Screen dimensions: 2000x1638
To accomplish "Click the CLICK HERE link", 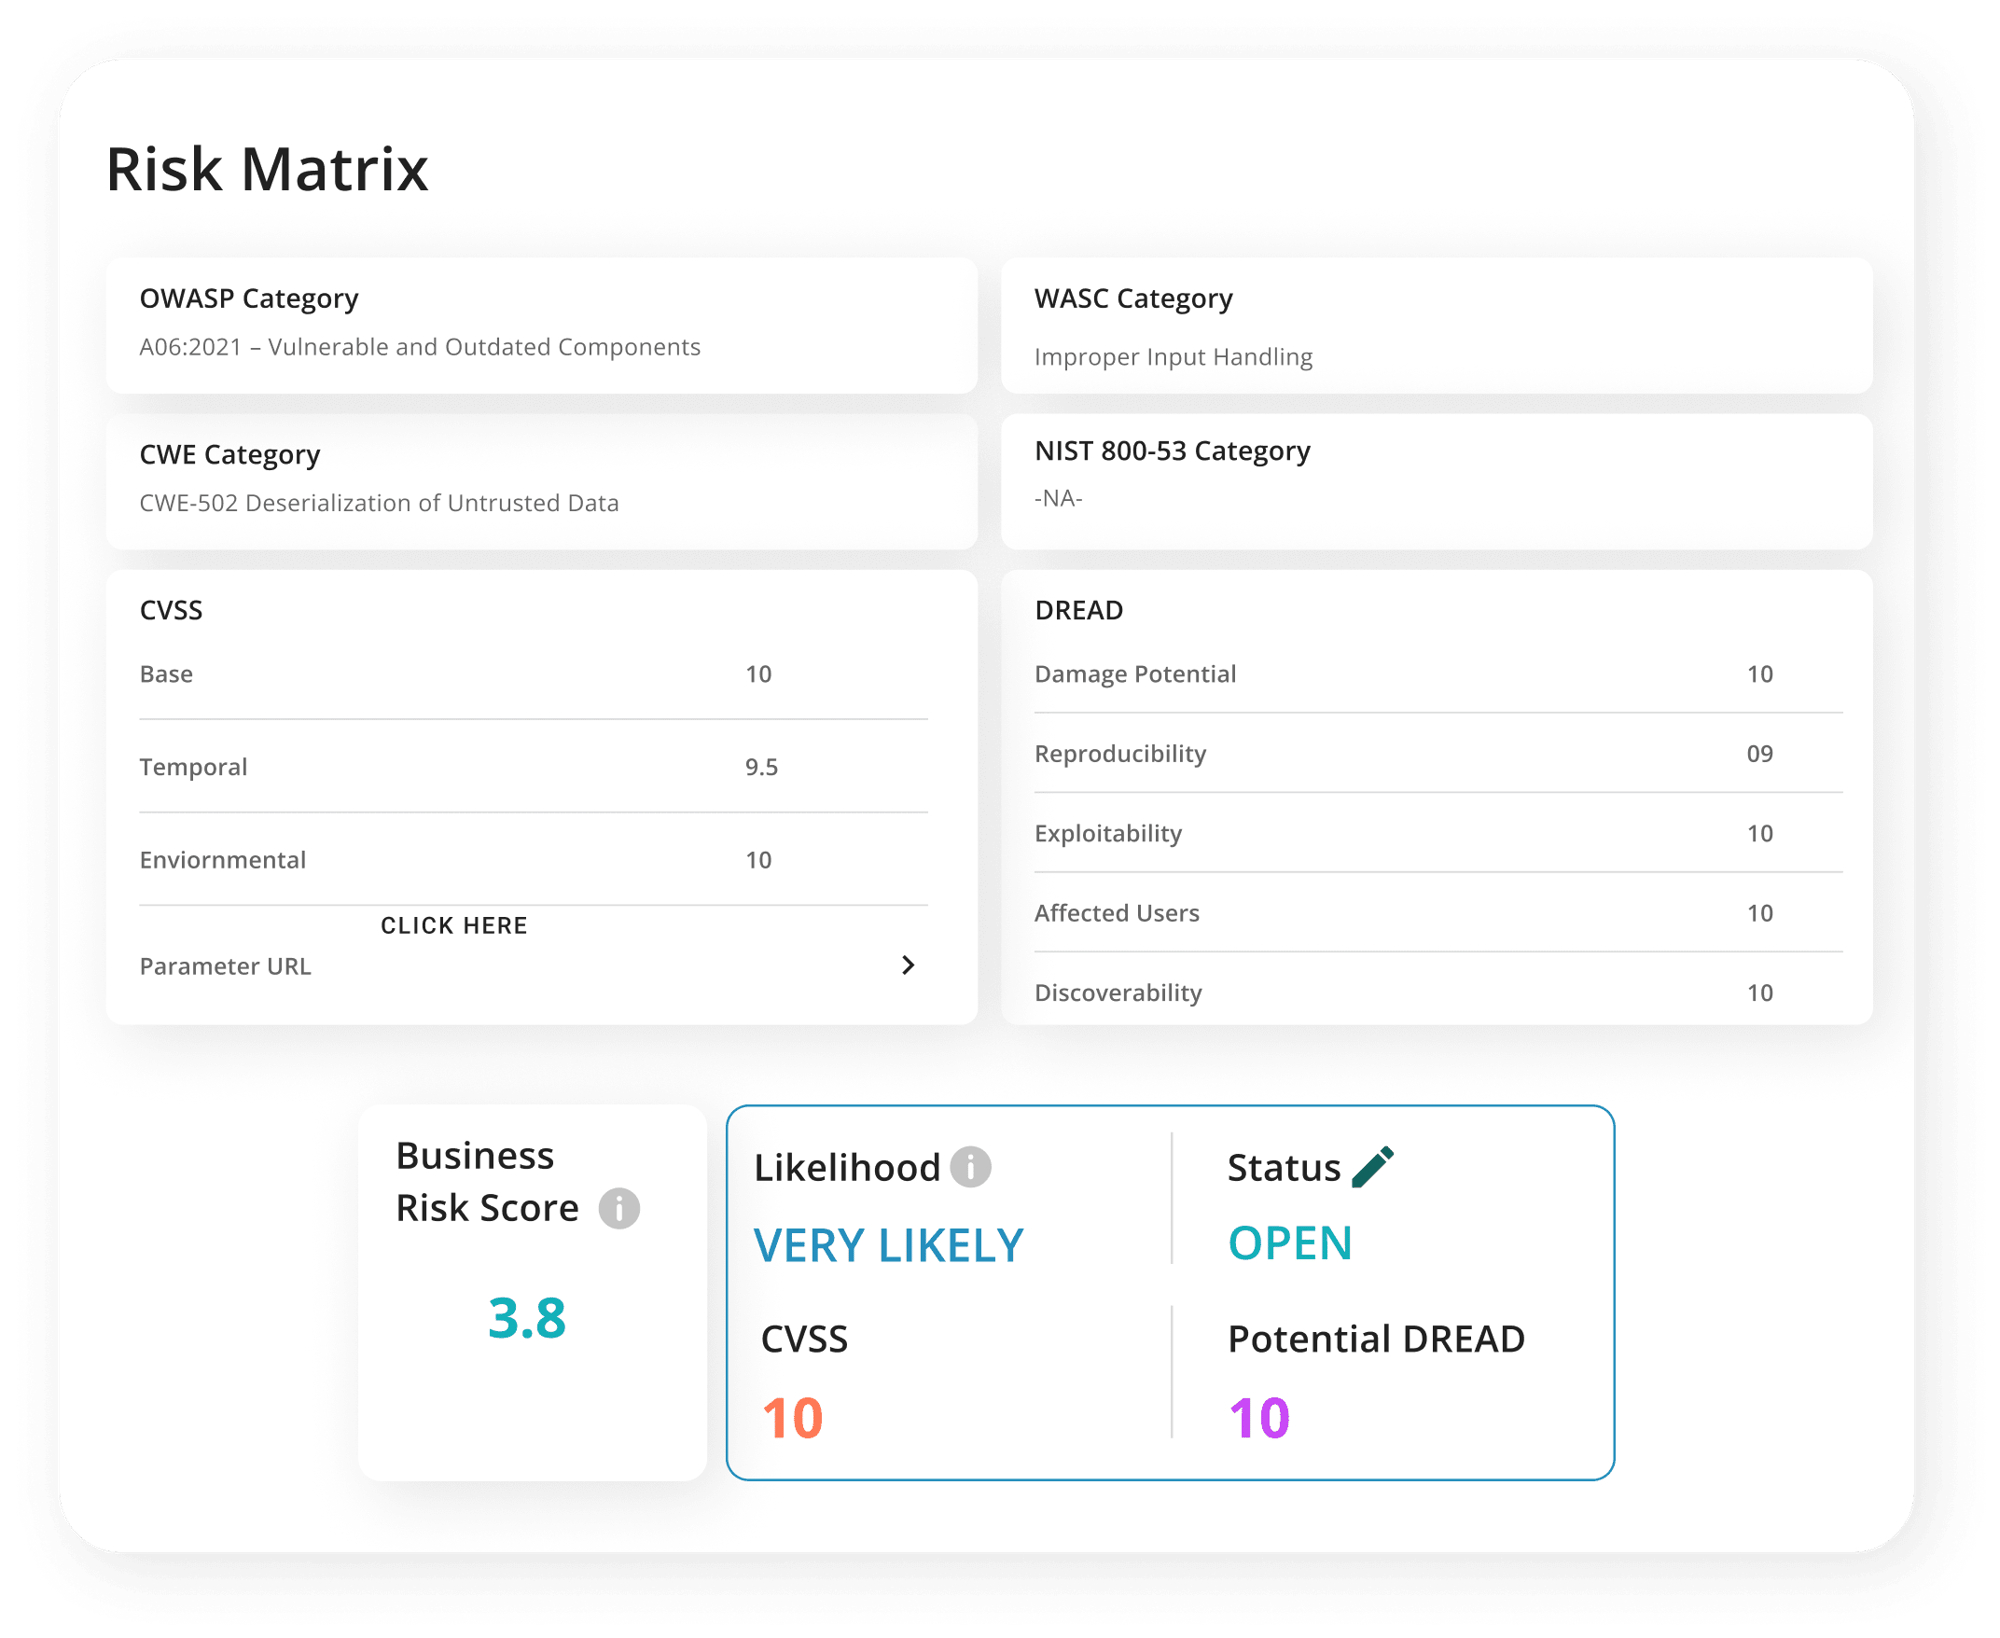I will click(454, 926).
